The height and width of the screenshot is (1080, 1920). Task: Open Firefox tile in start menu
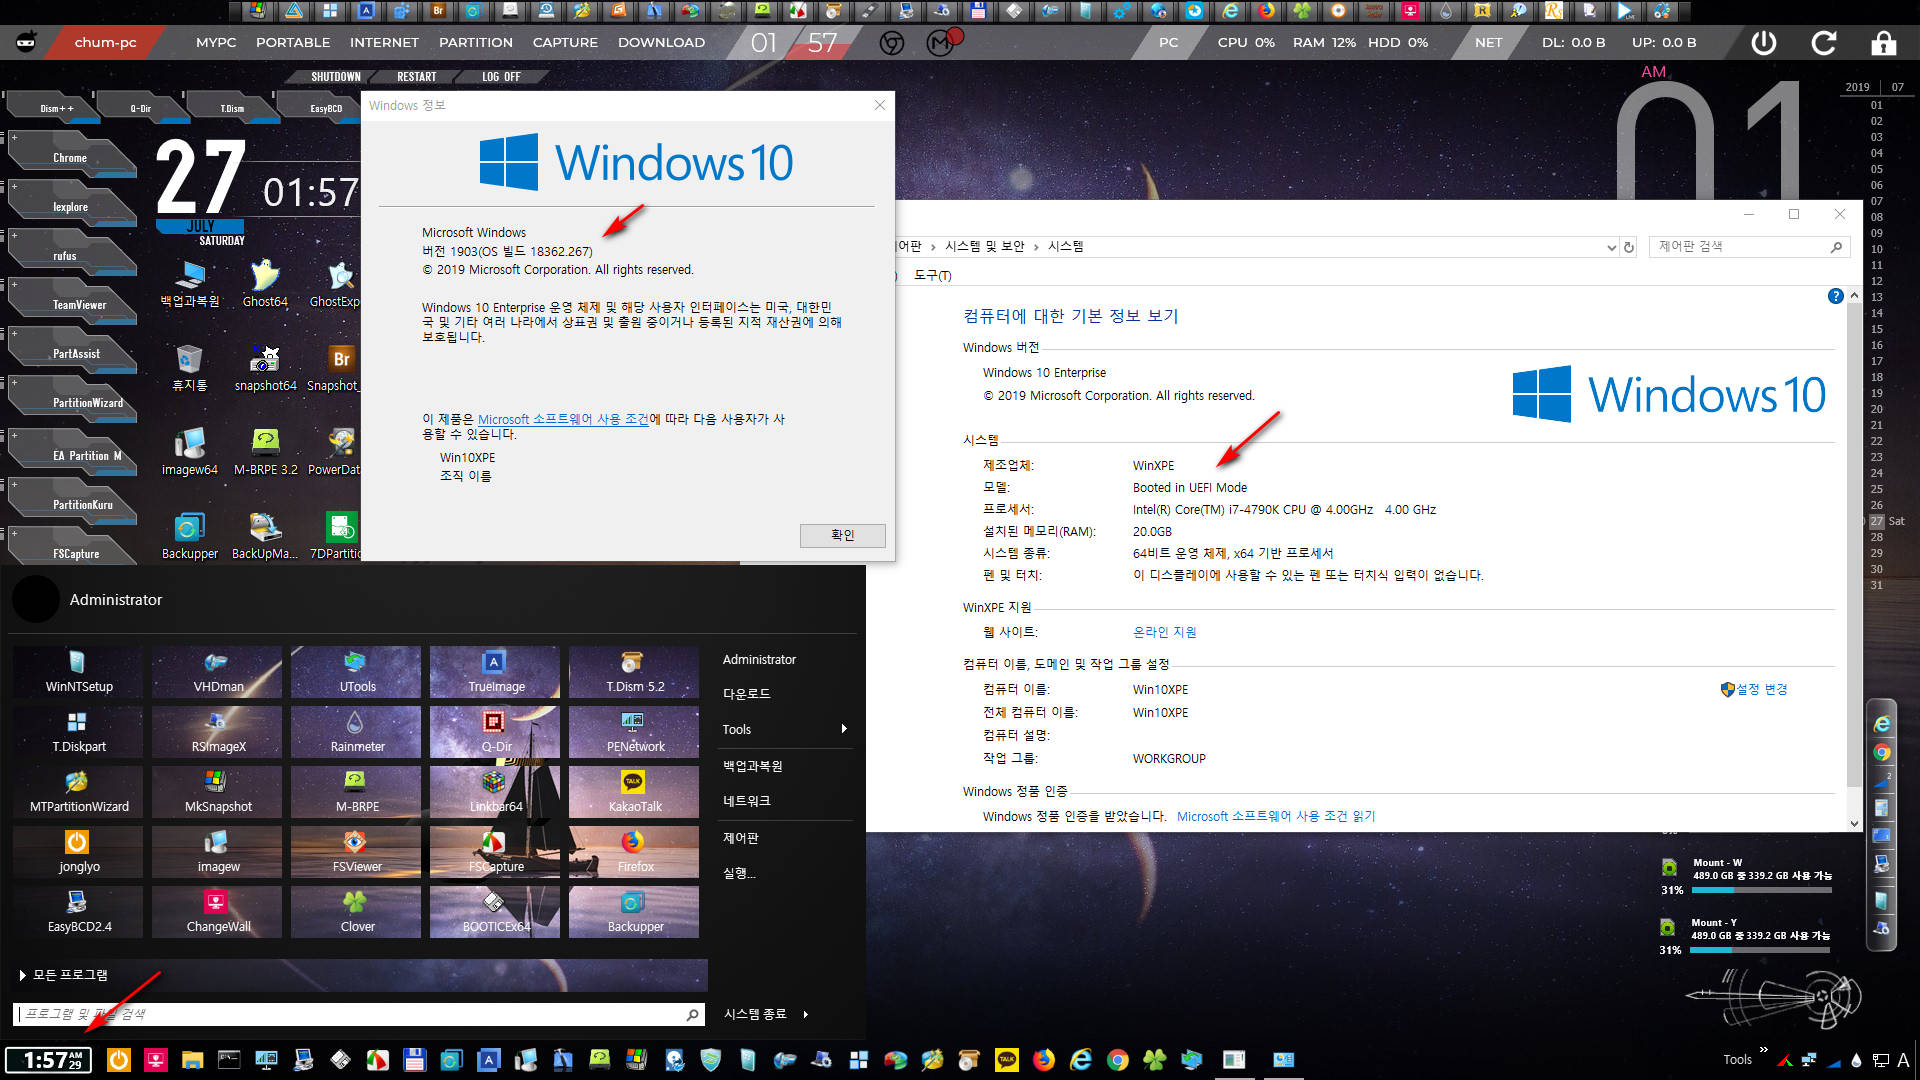coord(634,852)
